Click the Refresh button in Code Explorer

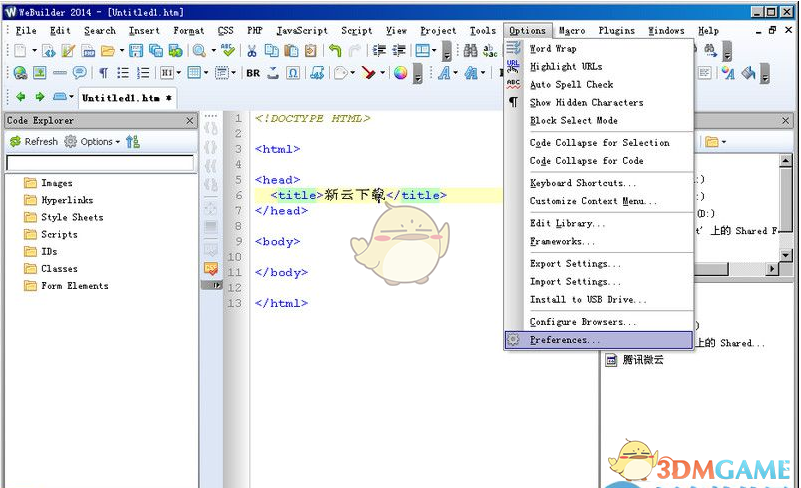click(34, 142)
